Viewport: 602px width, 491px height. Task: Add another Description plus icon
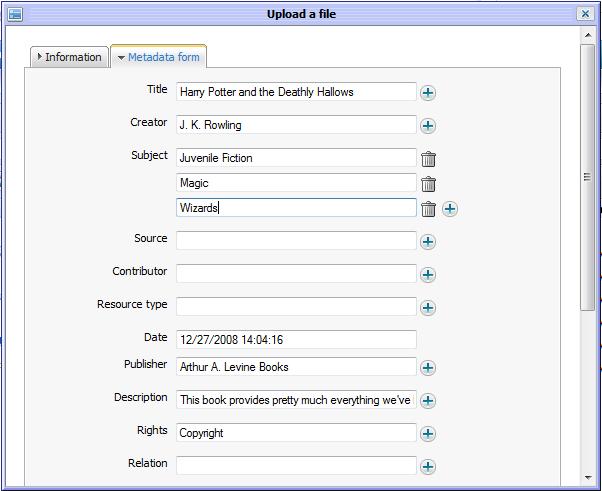pyautogui.click(x=428, y=400)
